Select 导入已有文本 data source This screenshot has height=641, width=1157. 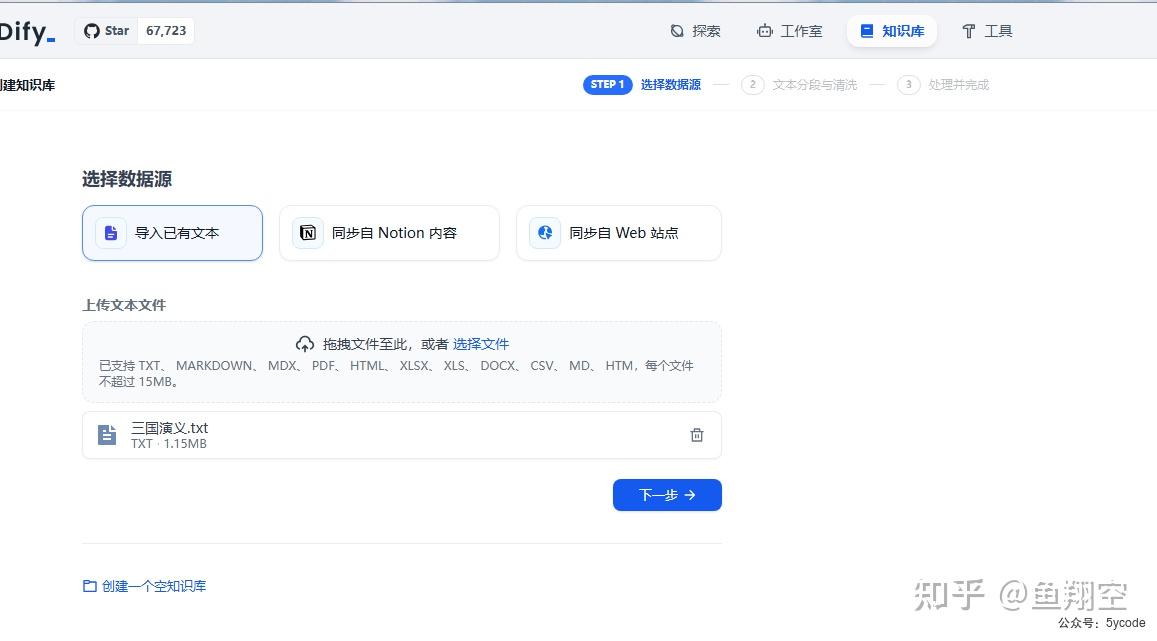(173, 233)
